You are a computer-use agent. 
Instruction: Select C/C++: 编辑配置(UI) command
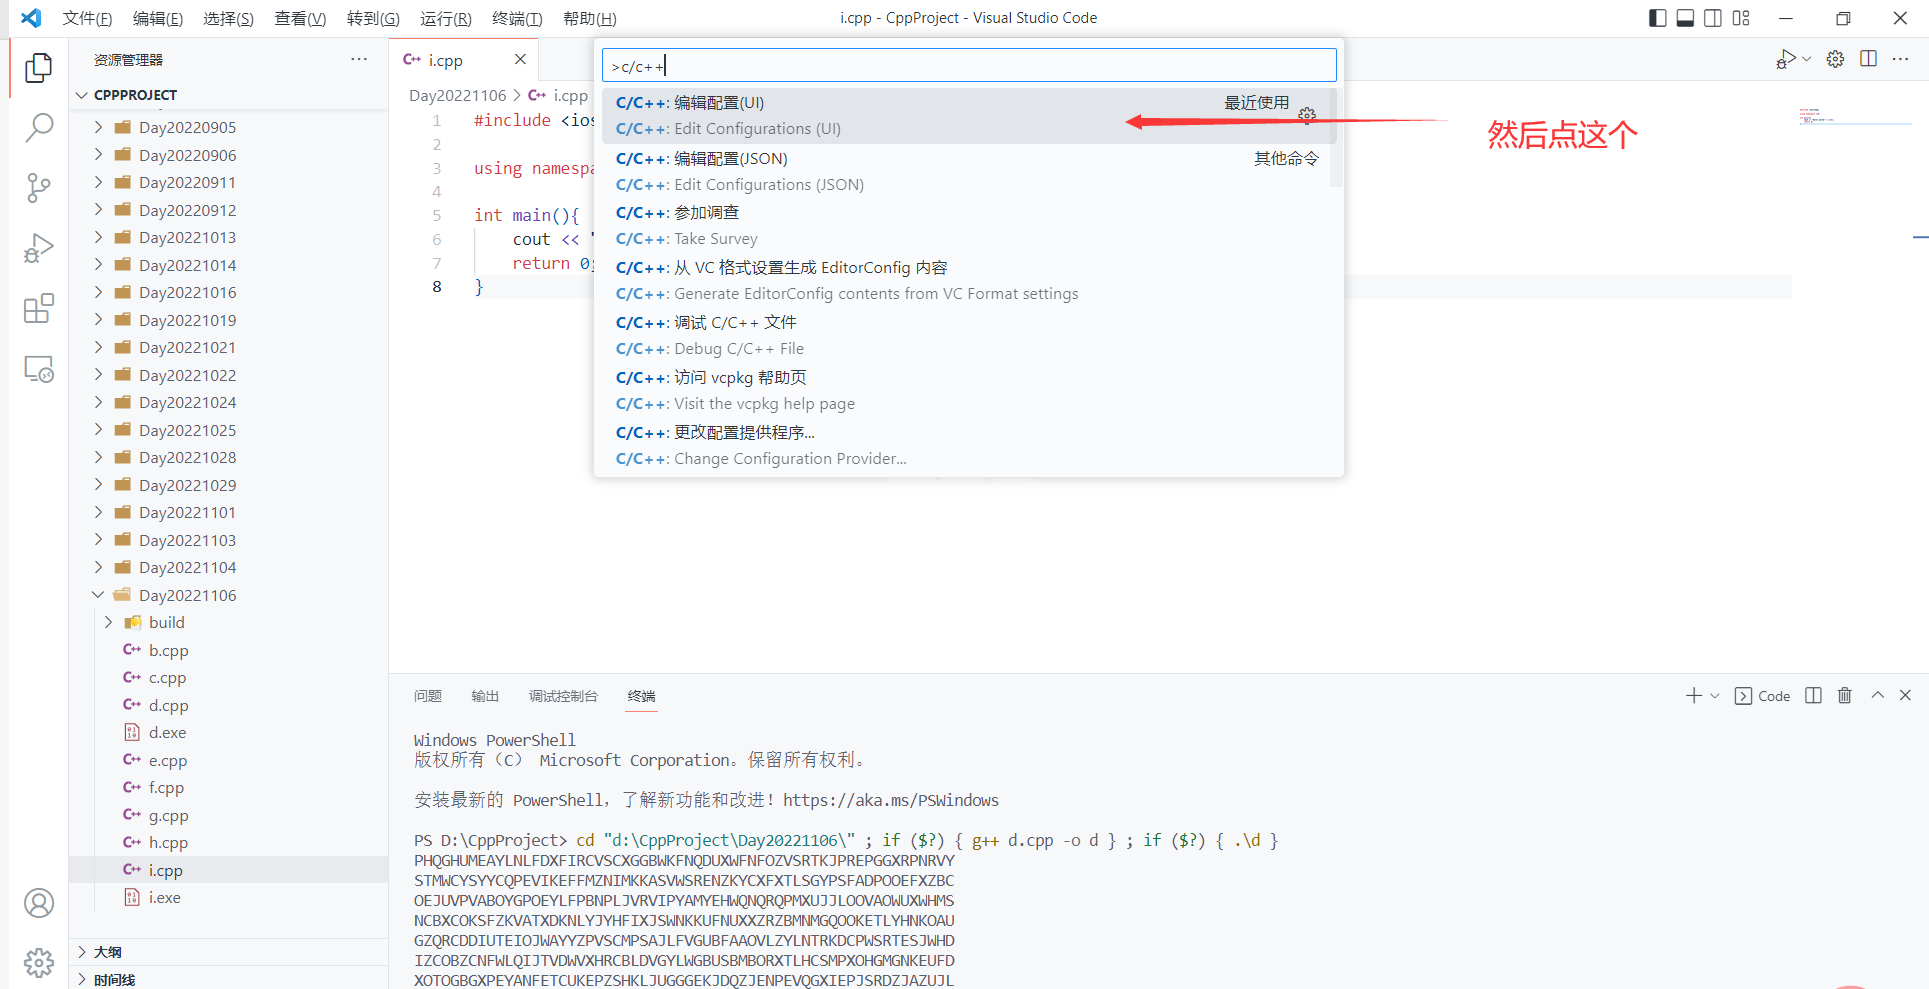tap(969, 115)
